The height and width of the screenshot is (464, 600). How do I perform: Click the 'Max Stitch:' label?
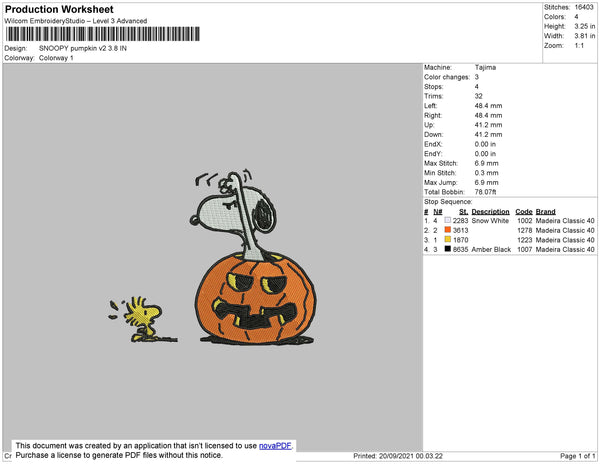point(441,163)
